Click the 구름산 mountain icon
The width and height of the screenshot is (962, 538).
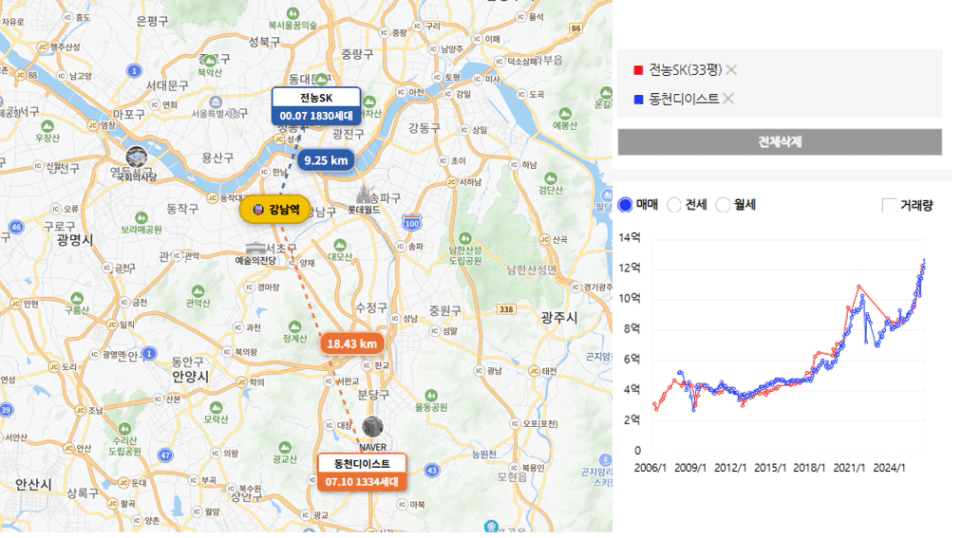click(77, 299)
